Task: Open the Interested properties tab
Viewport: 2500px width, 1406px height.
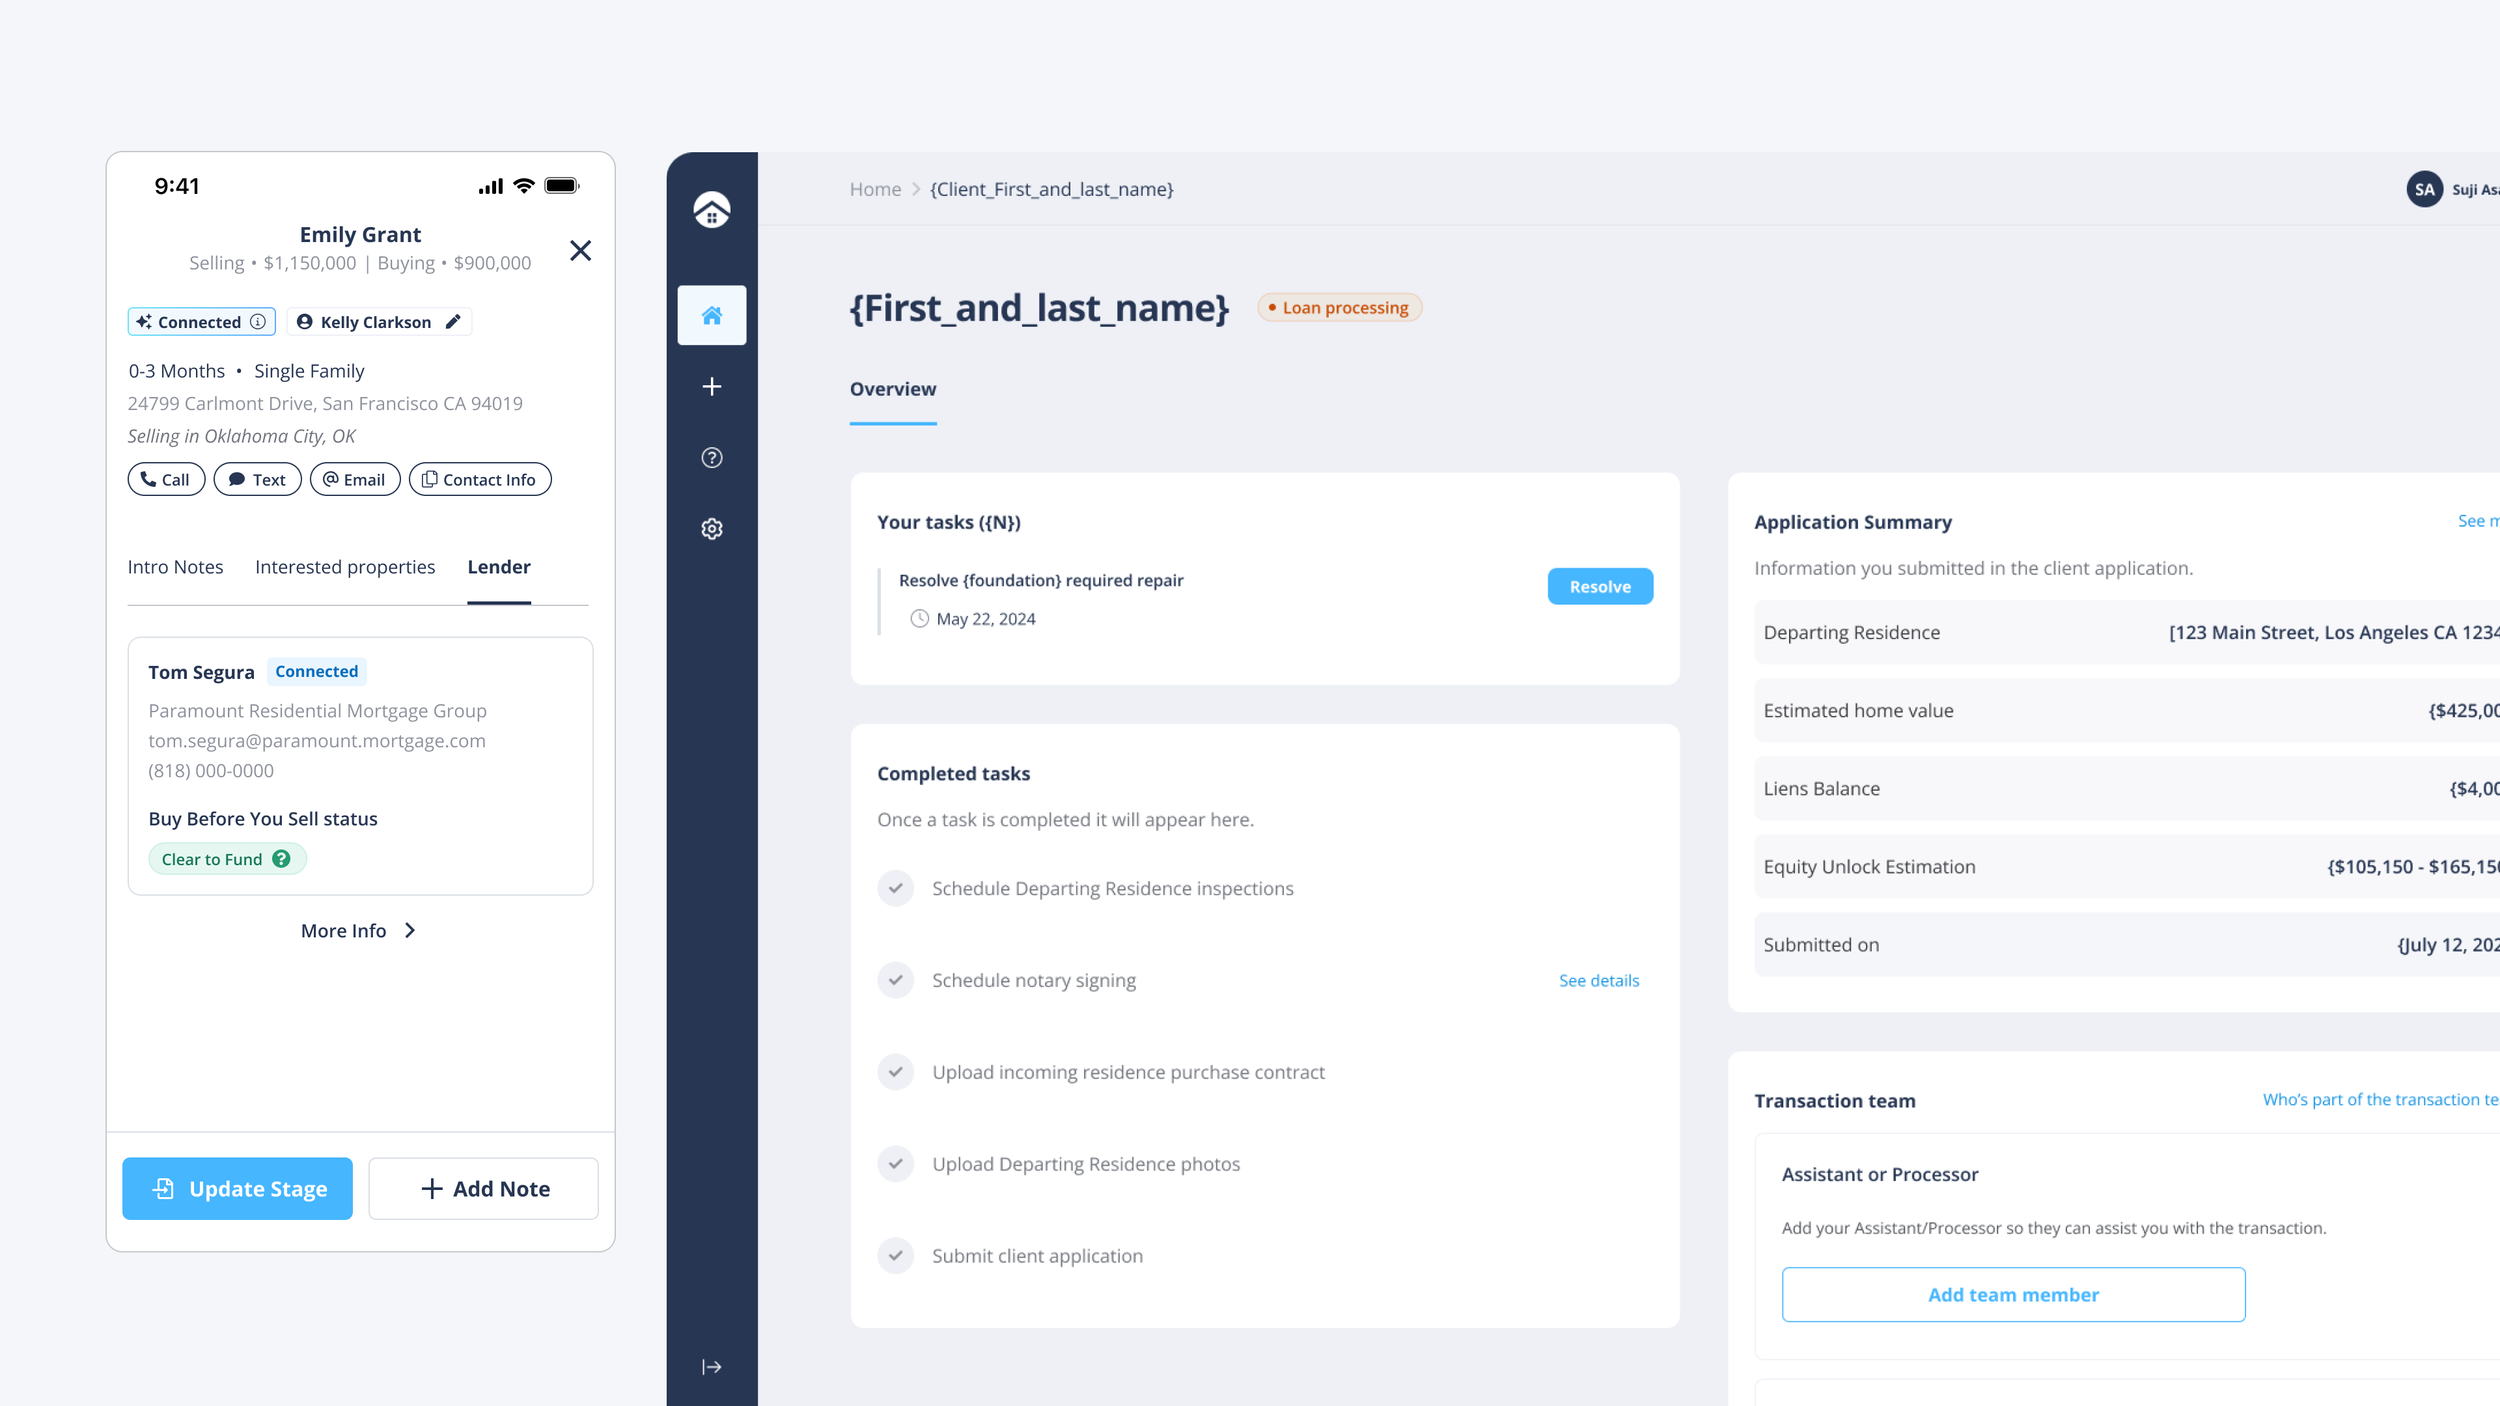Action: tap(345, 567)
